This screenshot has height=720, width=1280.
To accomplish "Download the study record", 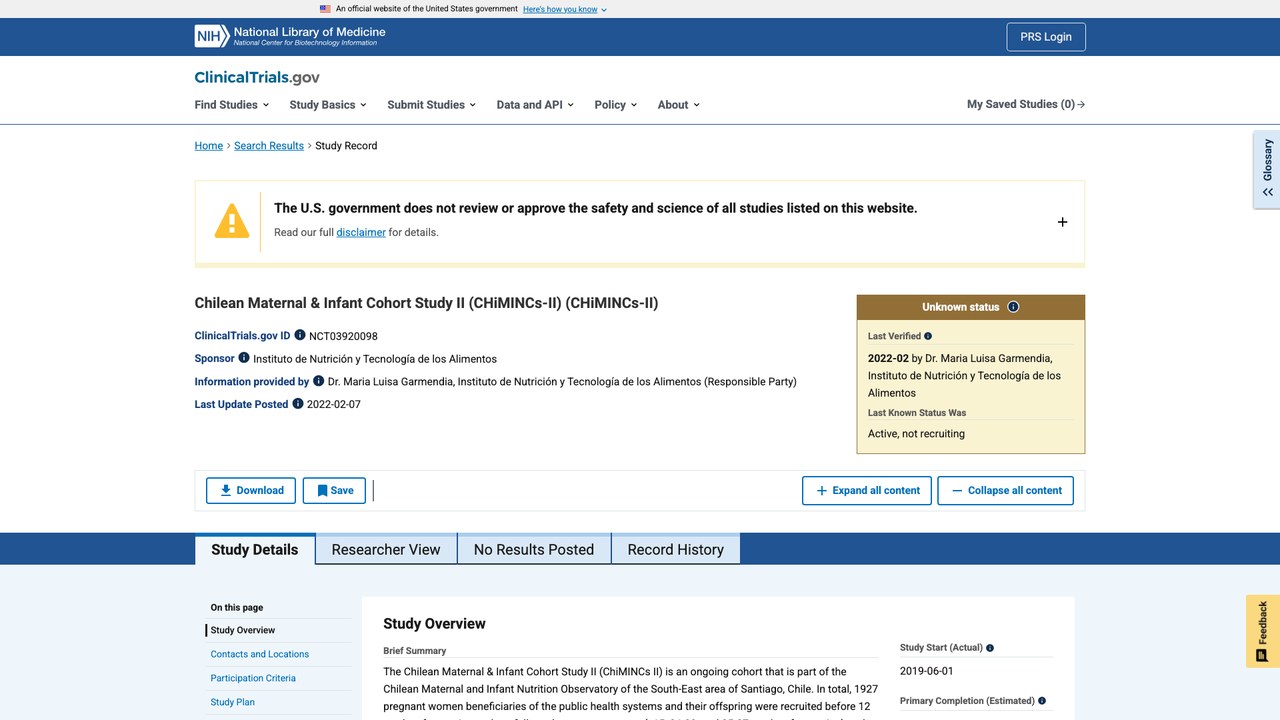I will 251,490.
